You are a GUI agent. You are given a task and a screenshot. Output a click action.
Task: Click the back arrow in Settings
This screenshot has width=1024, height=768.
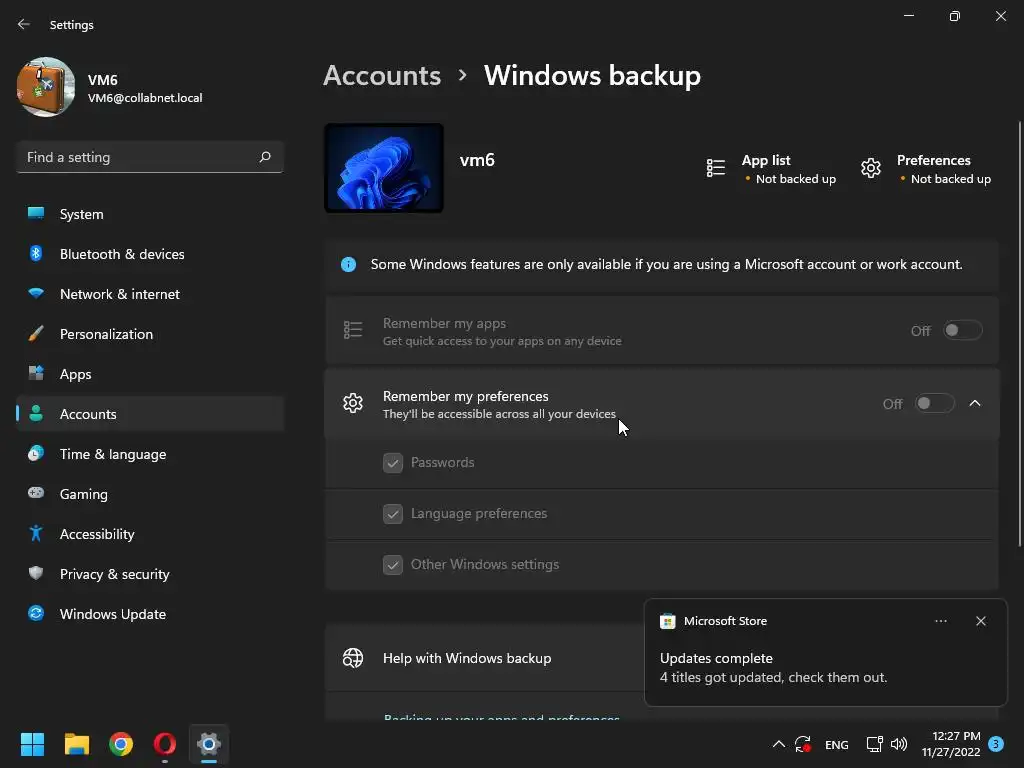click(x=24, y=25)
